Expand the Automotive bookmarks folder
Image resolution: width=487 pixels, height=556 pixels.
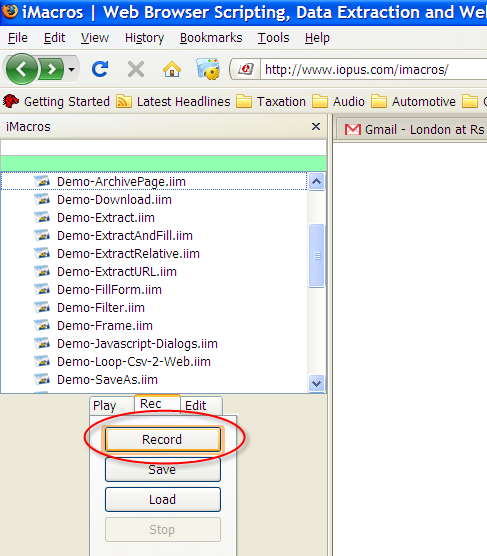[x=413, y=102]
